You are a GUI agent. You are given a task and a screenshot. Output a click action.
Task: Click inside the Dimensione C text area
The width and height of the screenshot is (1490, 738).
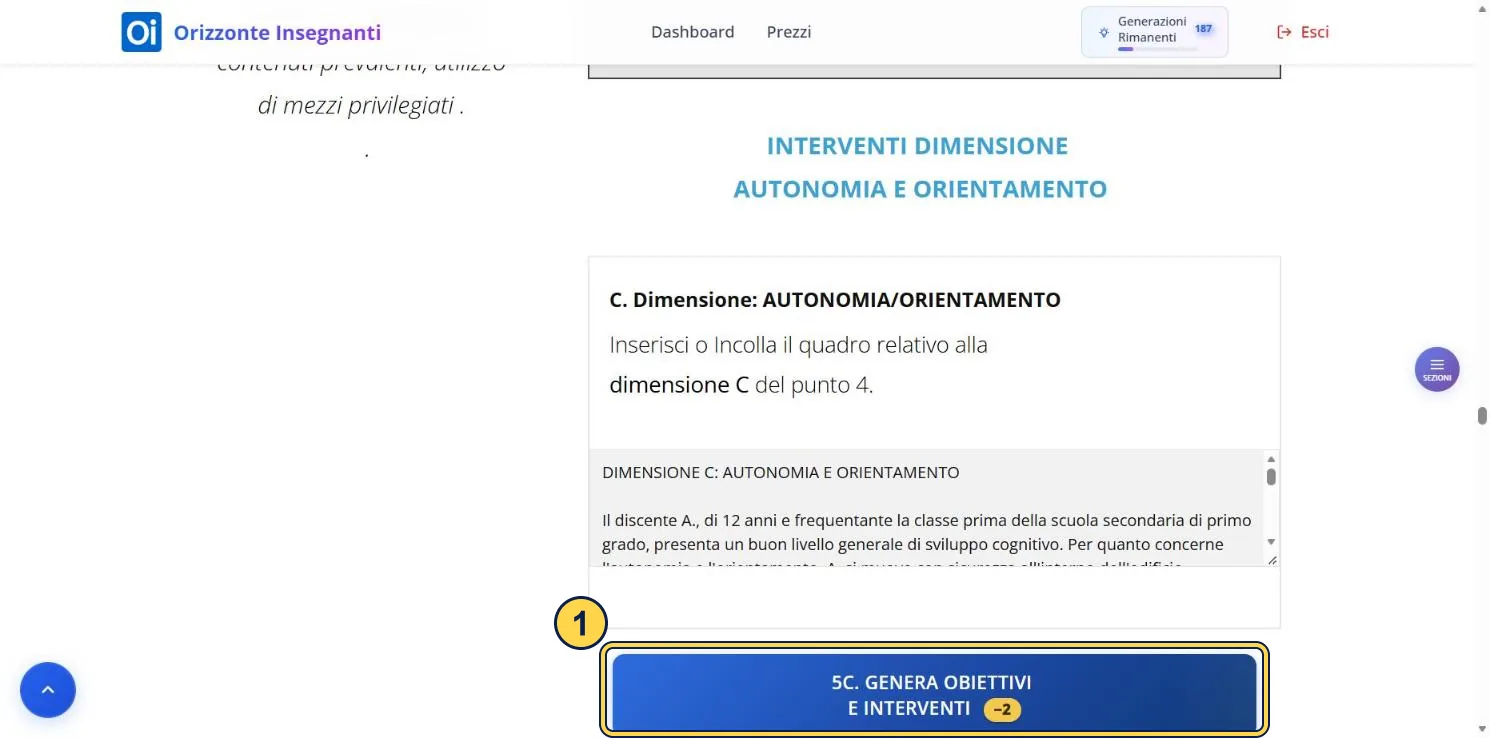(x=926, y=508)
